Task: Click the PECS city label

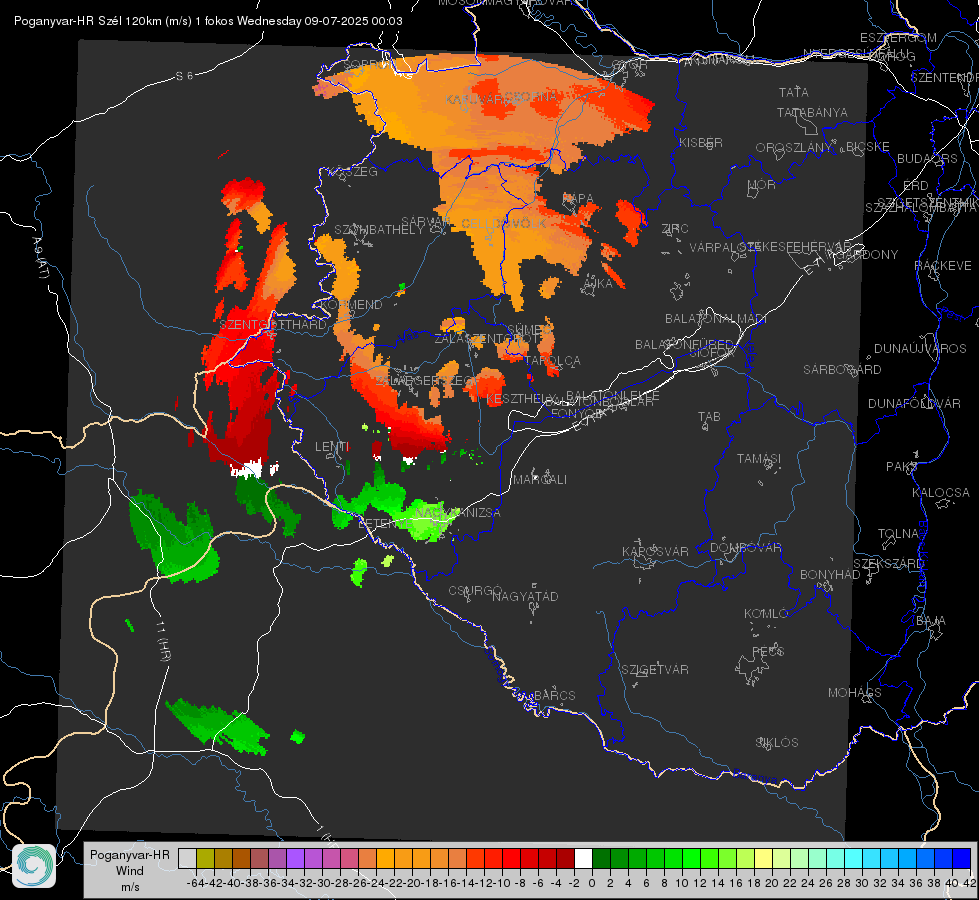Action: point(767,651)
